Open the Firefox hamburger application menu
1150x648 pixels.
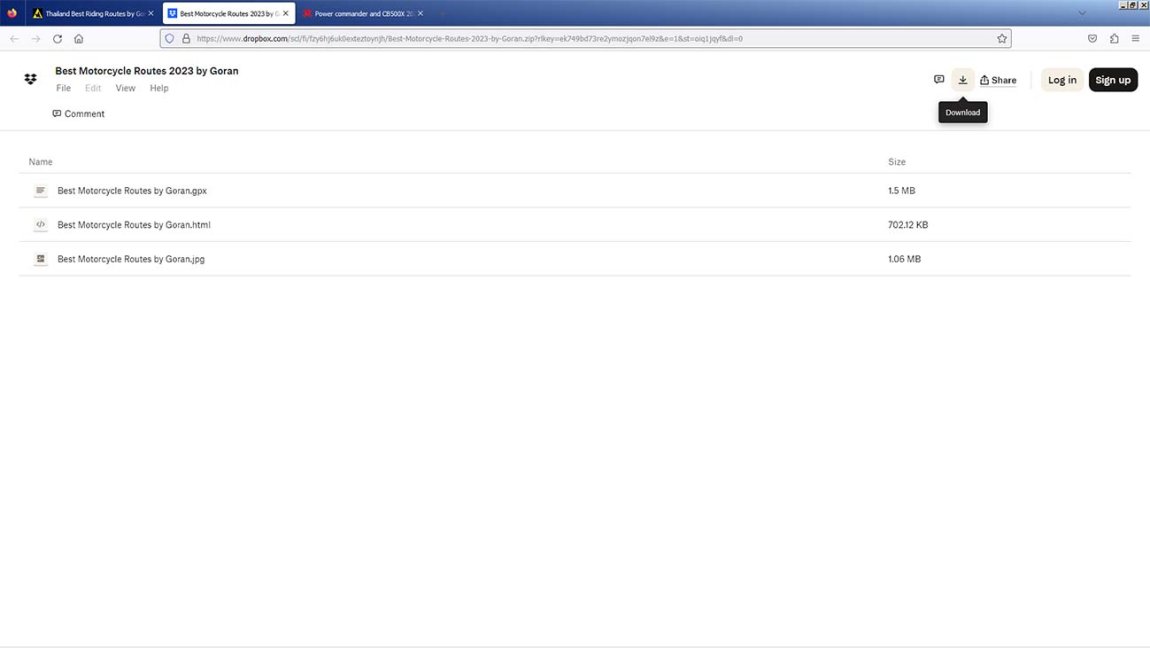point(1135,39)
